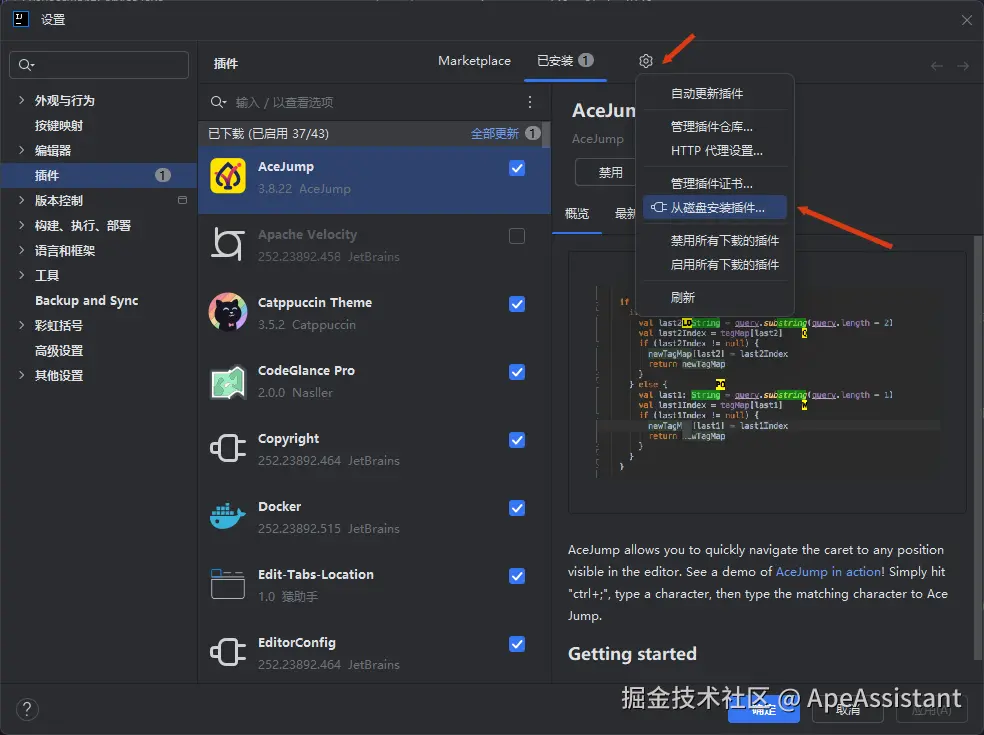Click the settings search magnifier icon
The width and height of the screenshot is (984, 735).
26,65
